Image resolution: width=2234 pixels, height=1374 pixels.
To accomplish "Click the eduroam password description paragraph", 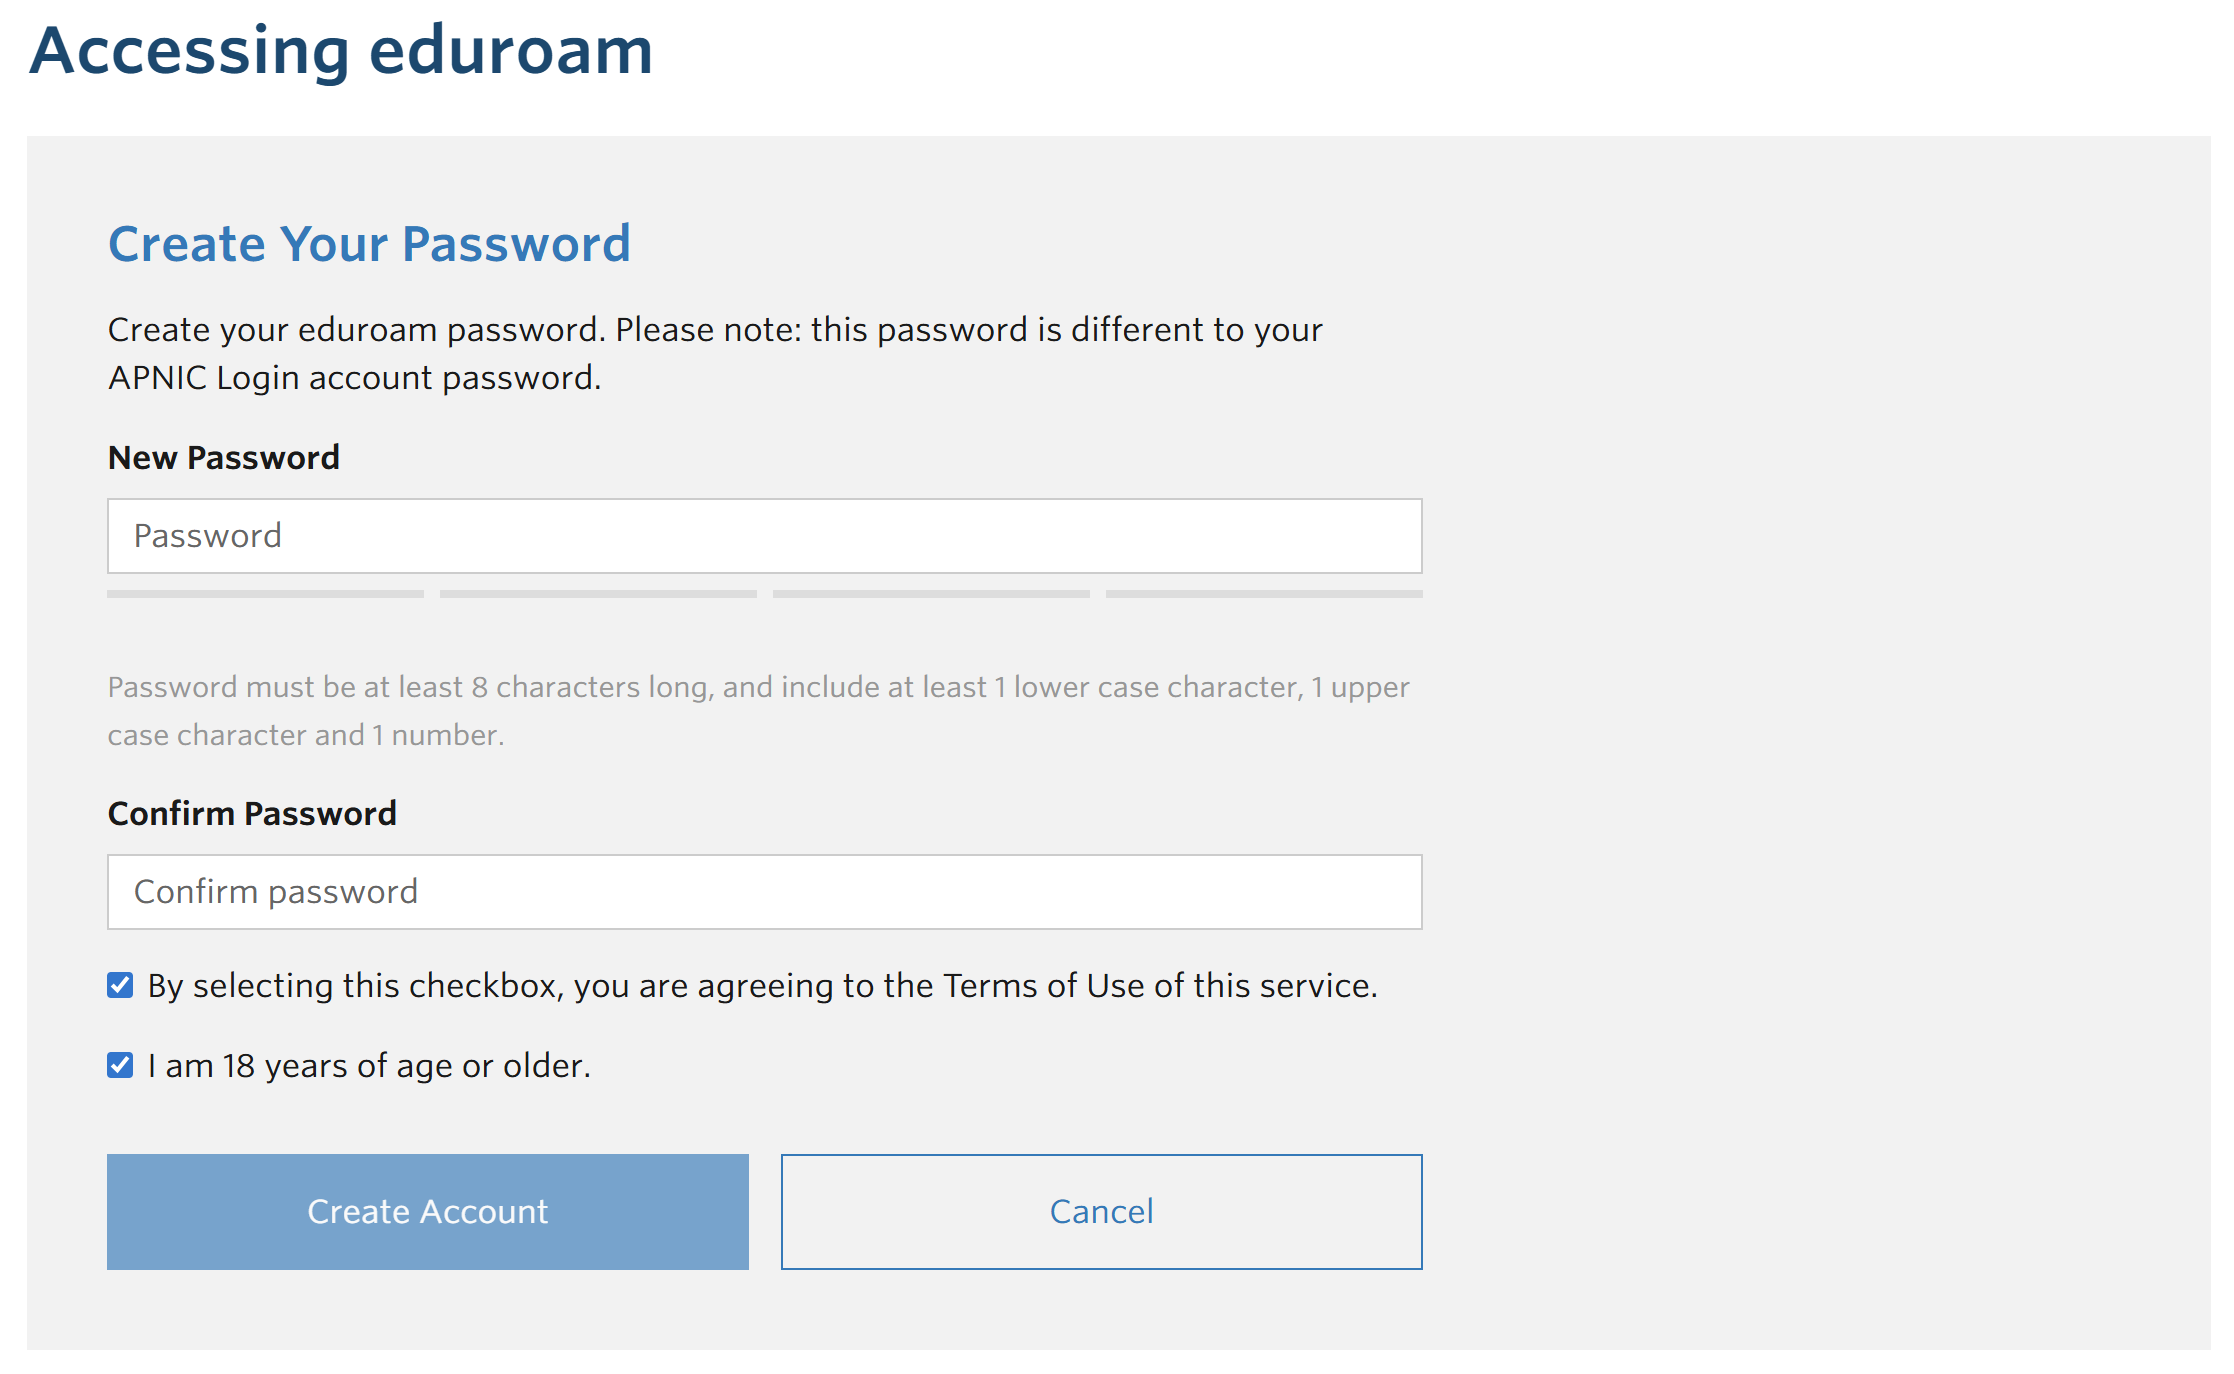I will (715, 352).
